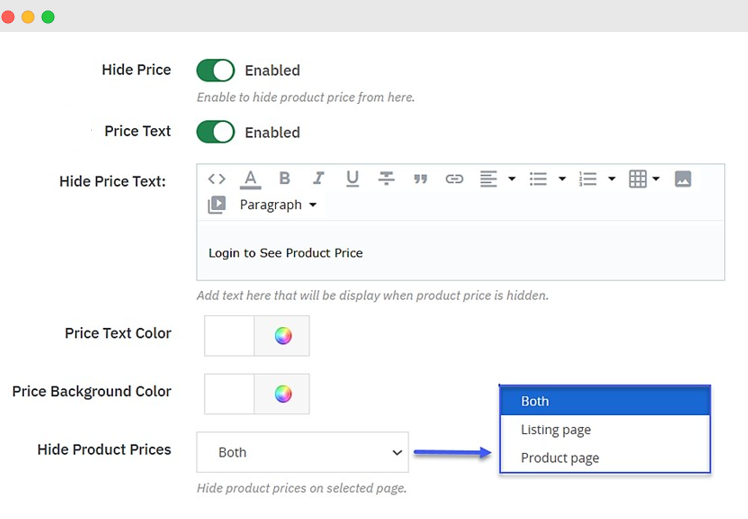748x519 pixels.
Task: Choose Product page from the list
Action: click(x=560, y=458)
